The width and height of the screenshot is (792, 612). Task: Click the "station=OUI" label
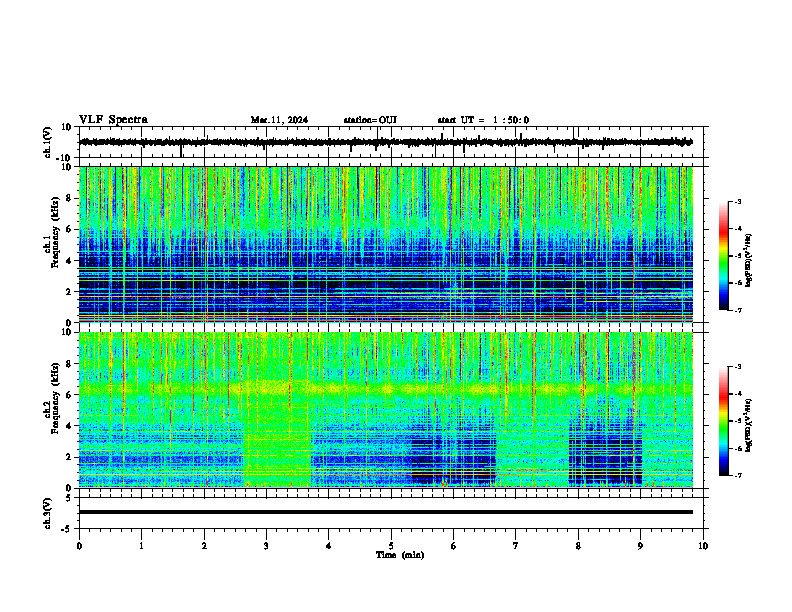coord(370,120)
